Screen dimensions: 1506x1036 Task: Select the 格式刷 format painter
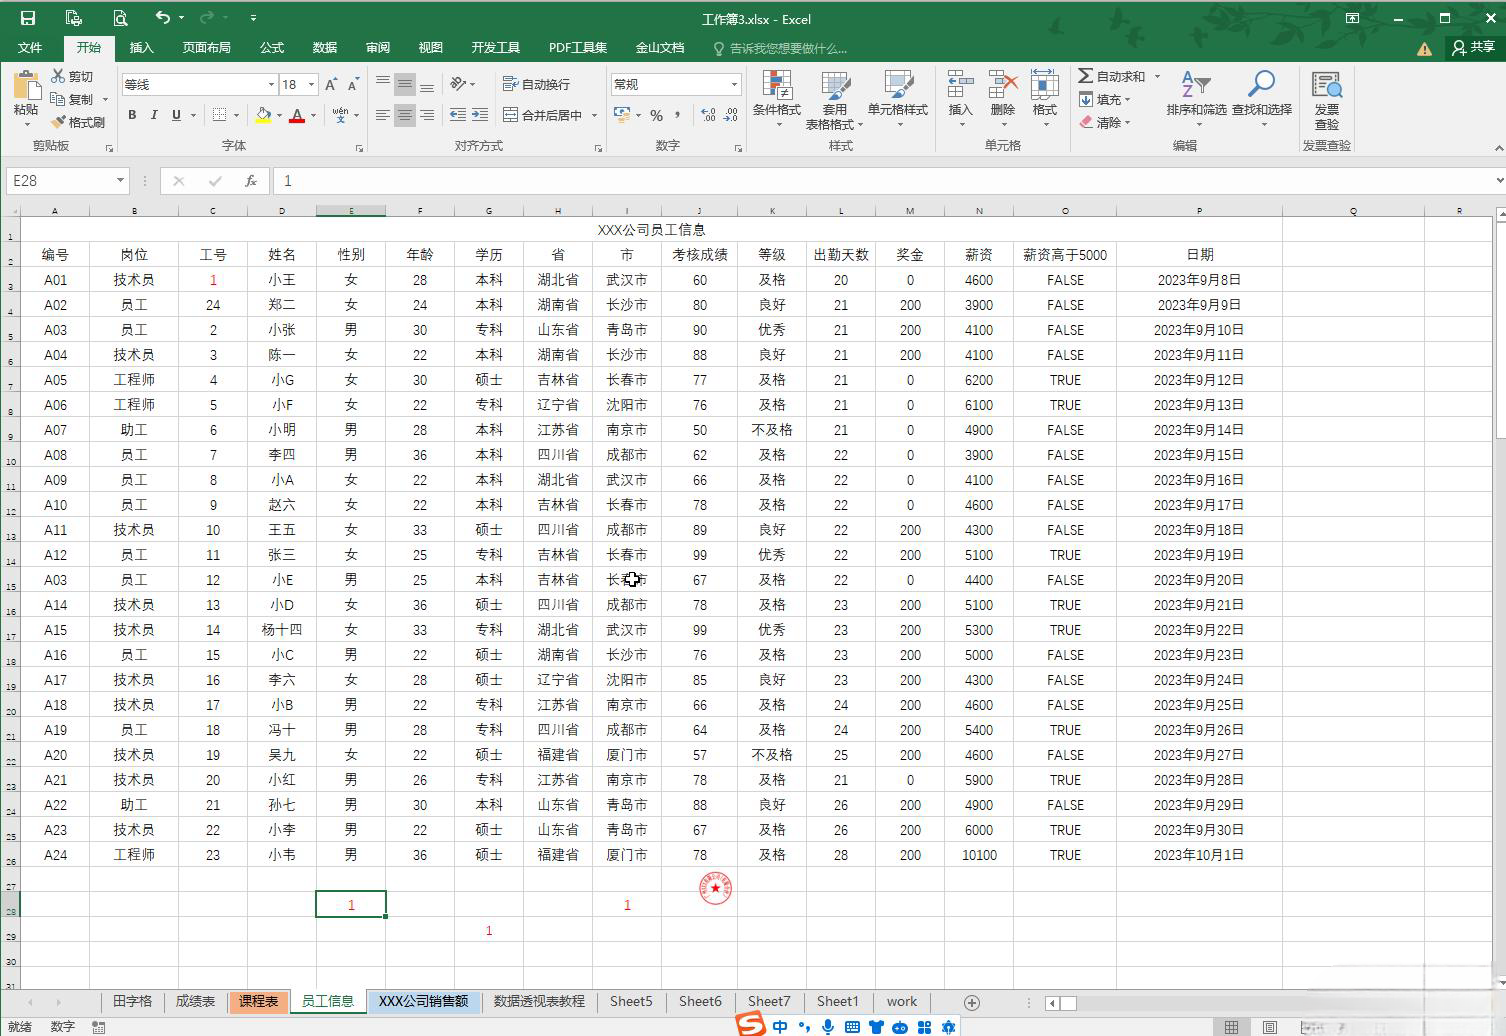[x=78, y=122]
